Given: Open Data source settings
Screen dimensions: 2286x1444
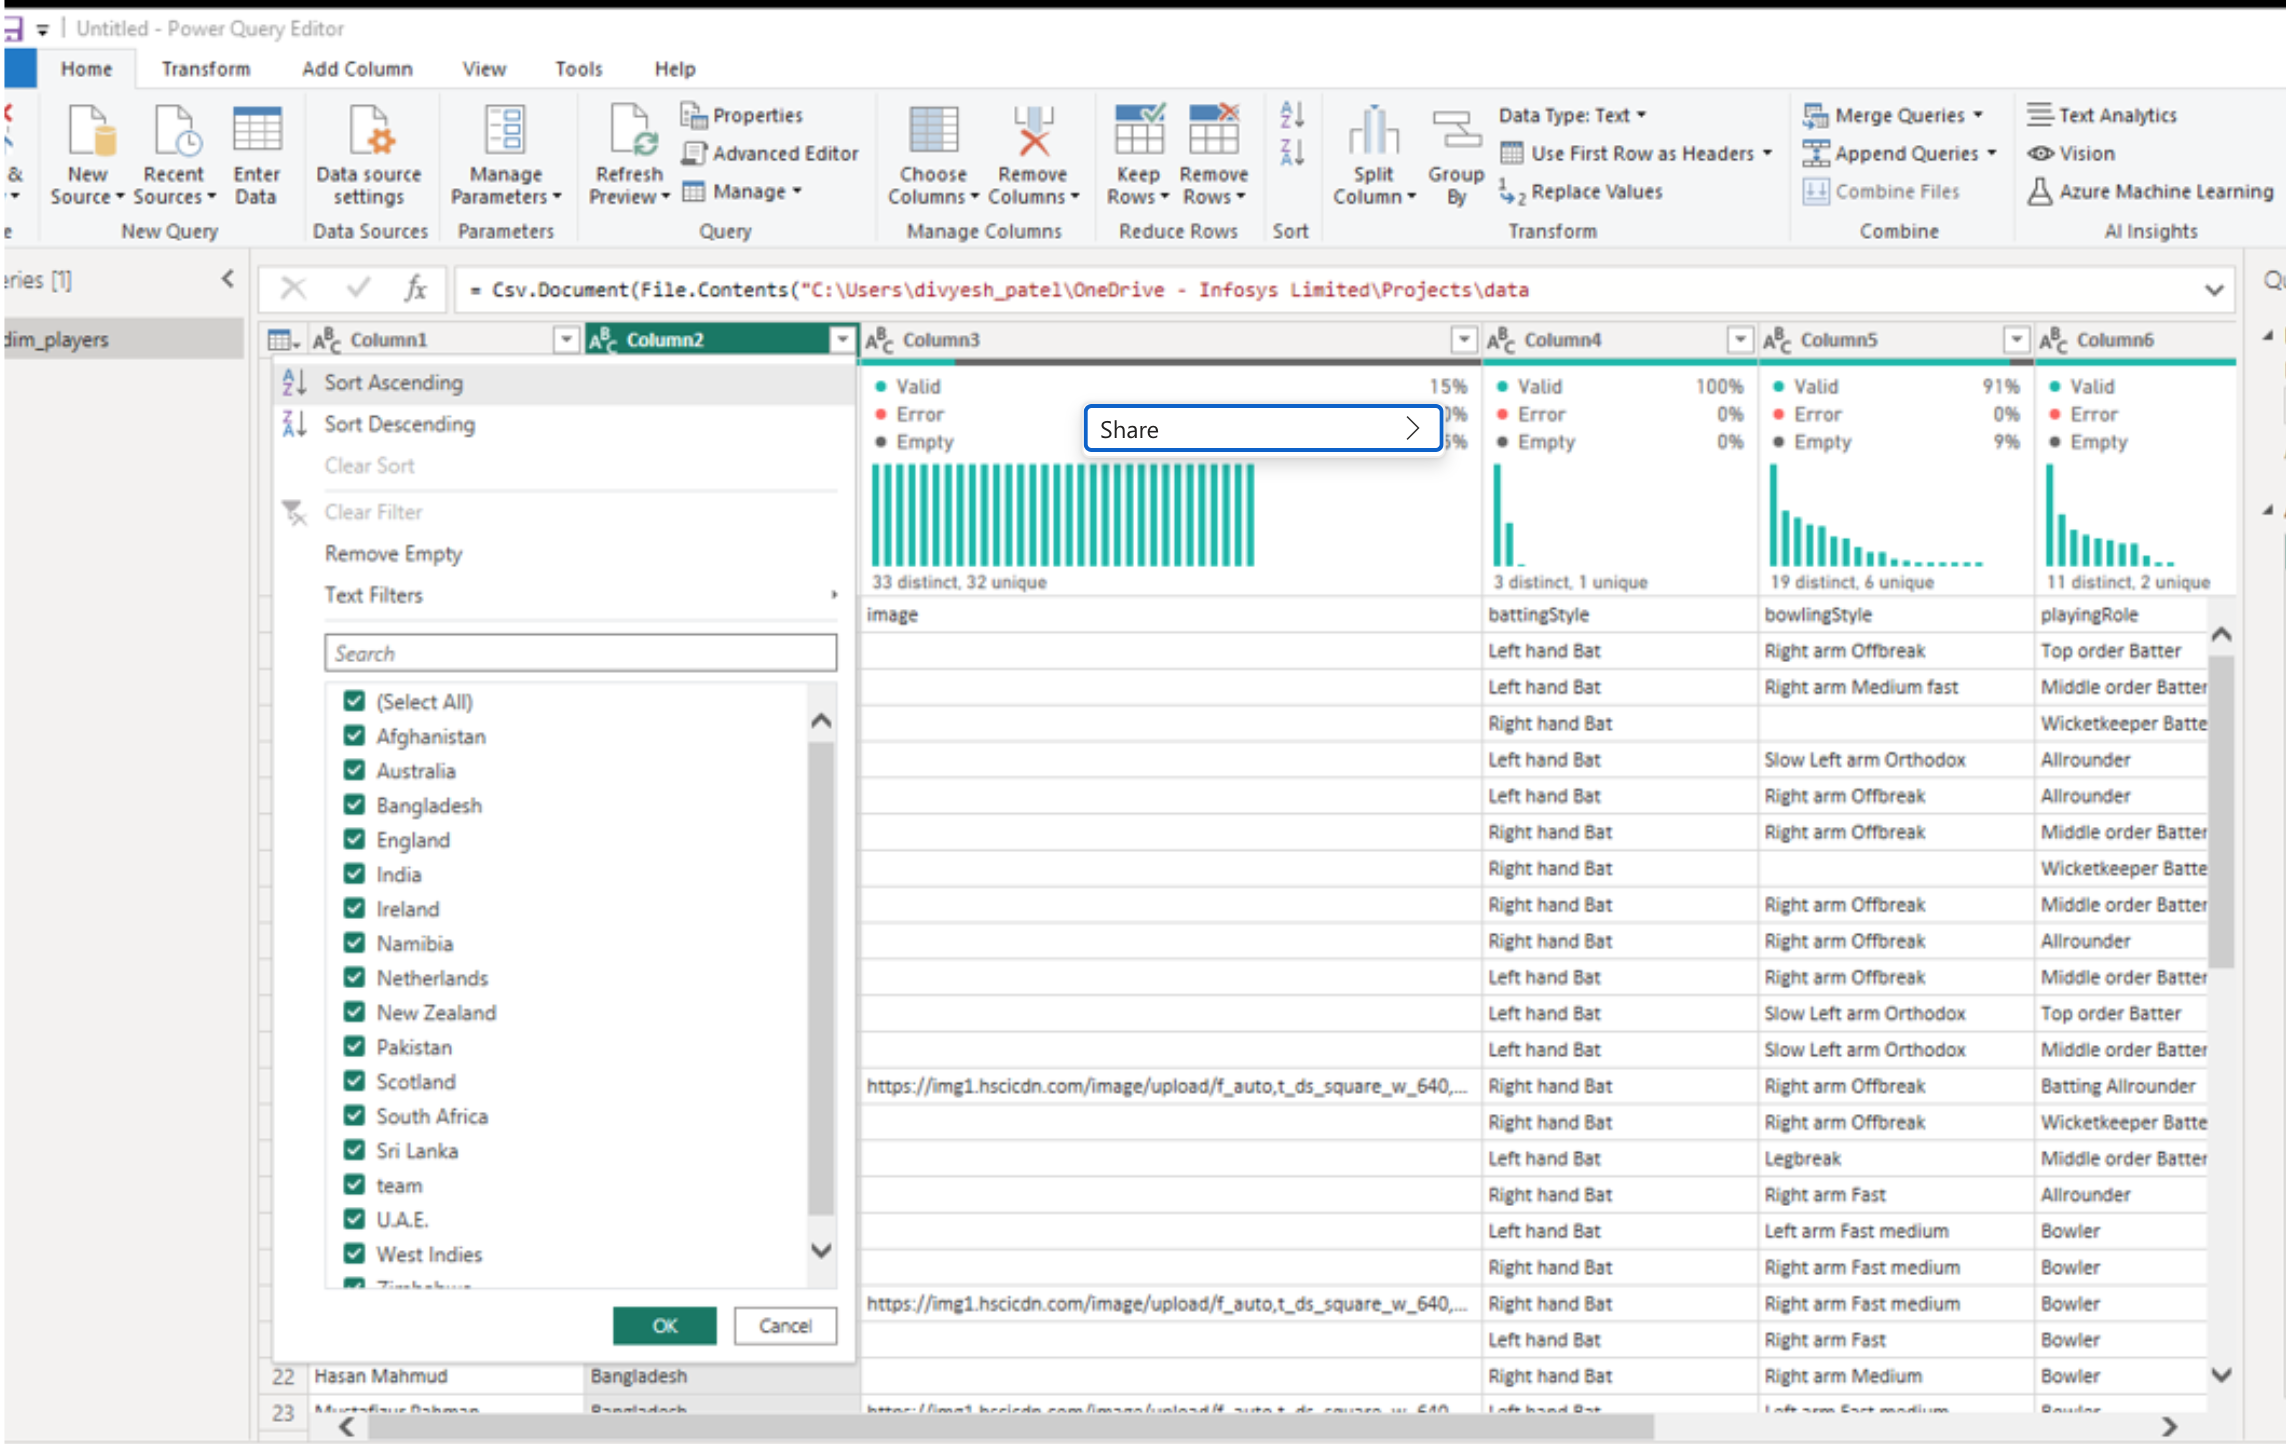Looking at the screenshot, I should pyautogui.click(x=369, y=155).
